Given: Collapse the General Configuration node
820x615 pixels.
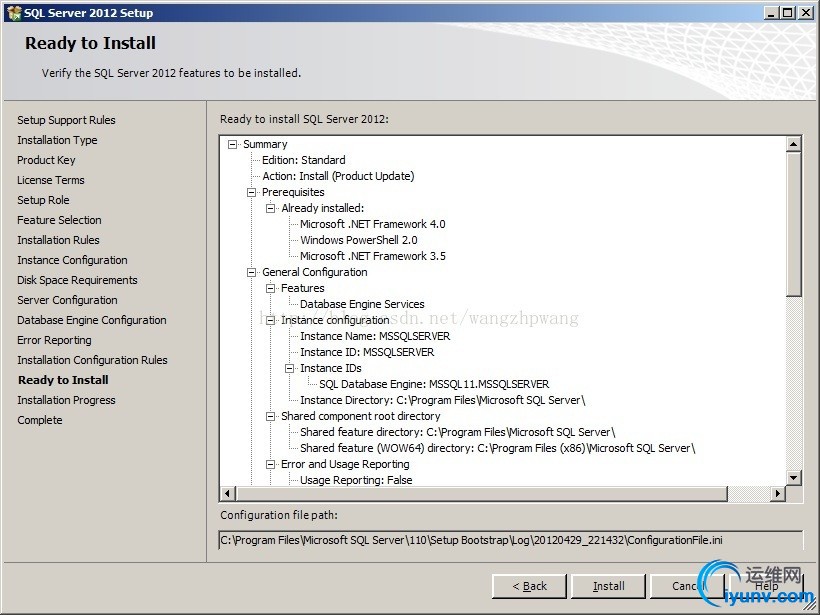Looking at the screenshot, I should (252, 272).
